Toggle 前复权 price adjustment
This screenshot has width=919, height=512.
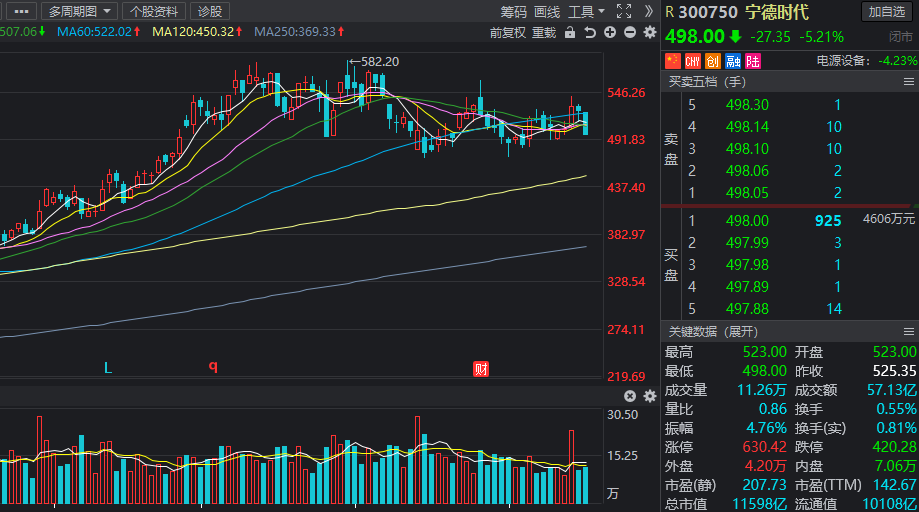click(x=509, y=32)
